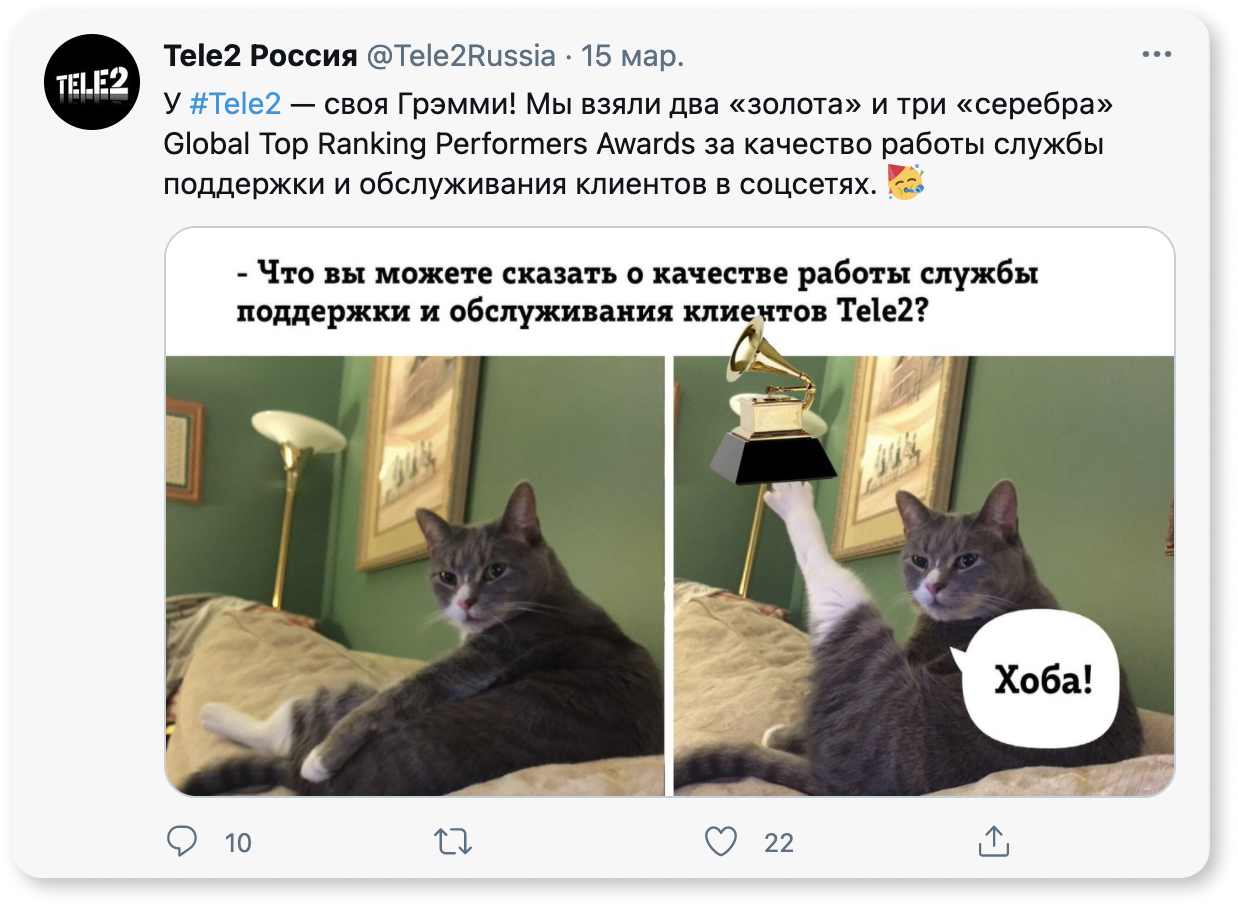The height and width of the screenshot is (906, 1238).
Task: Open the 15 мар. tweet timestamp
Action: [632, 57]
